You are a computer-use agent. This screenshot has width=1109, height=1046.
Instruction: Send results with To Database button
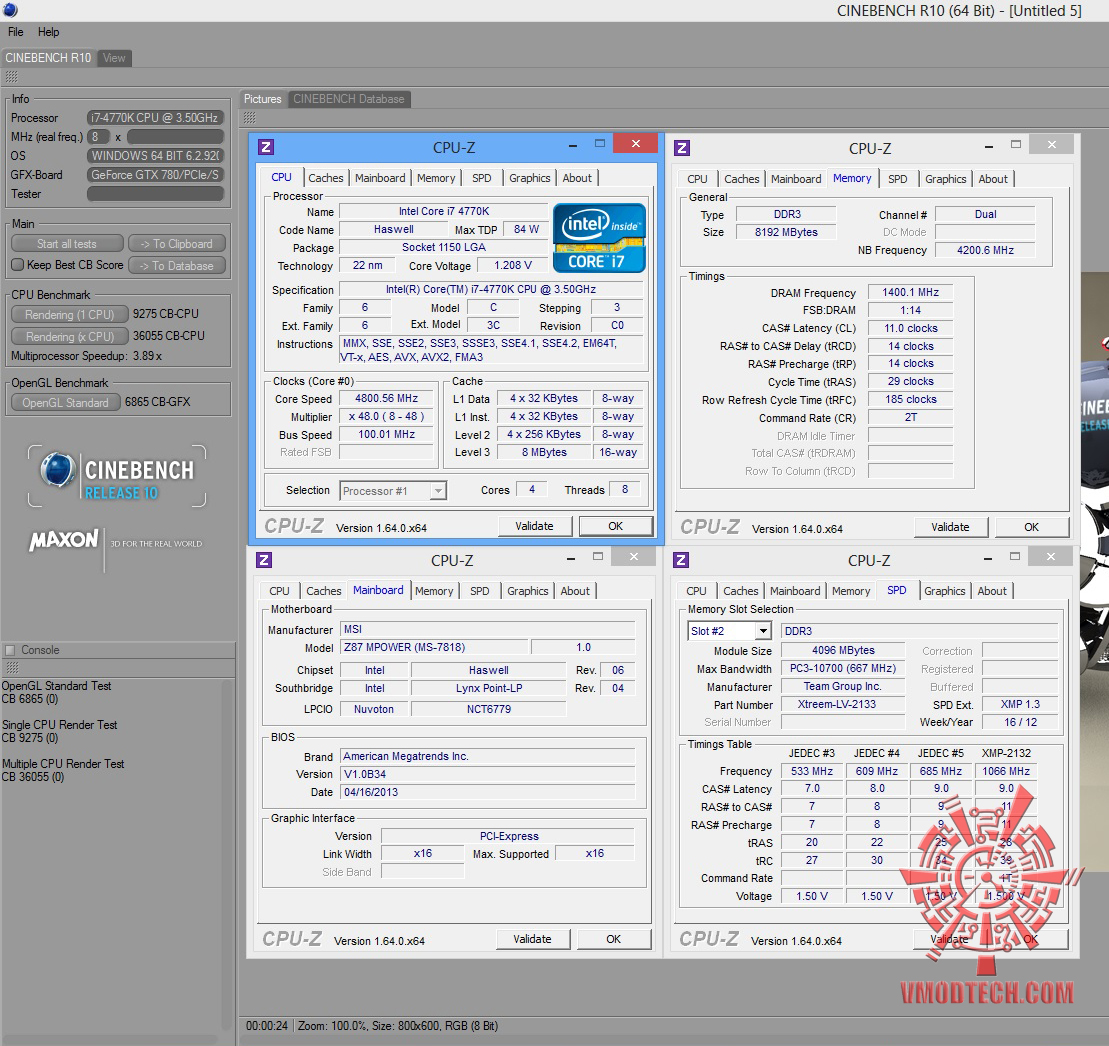click(x=176, y=266)
